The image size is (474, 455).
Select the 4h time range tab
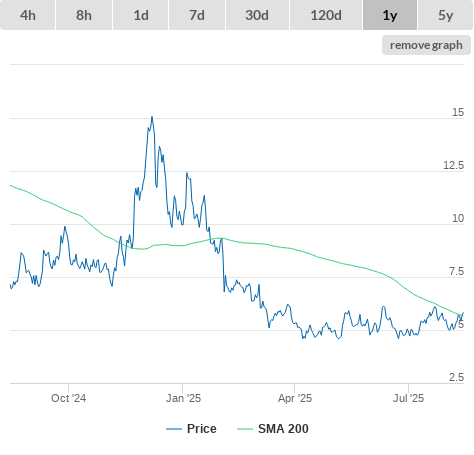pos(28,15)
